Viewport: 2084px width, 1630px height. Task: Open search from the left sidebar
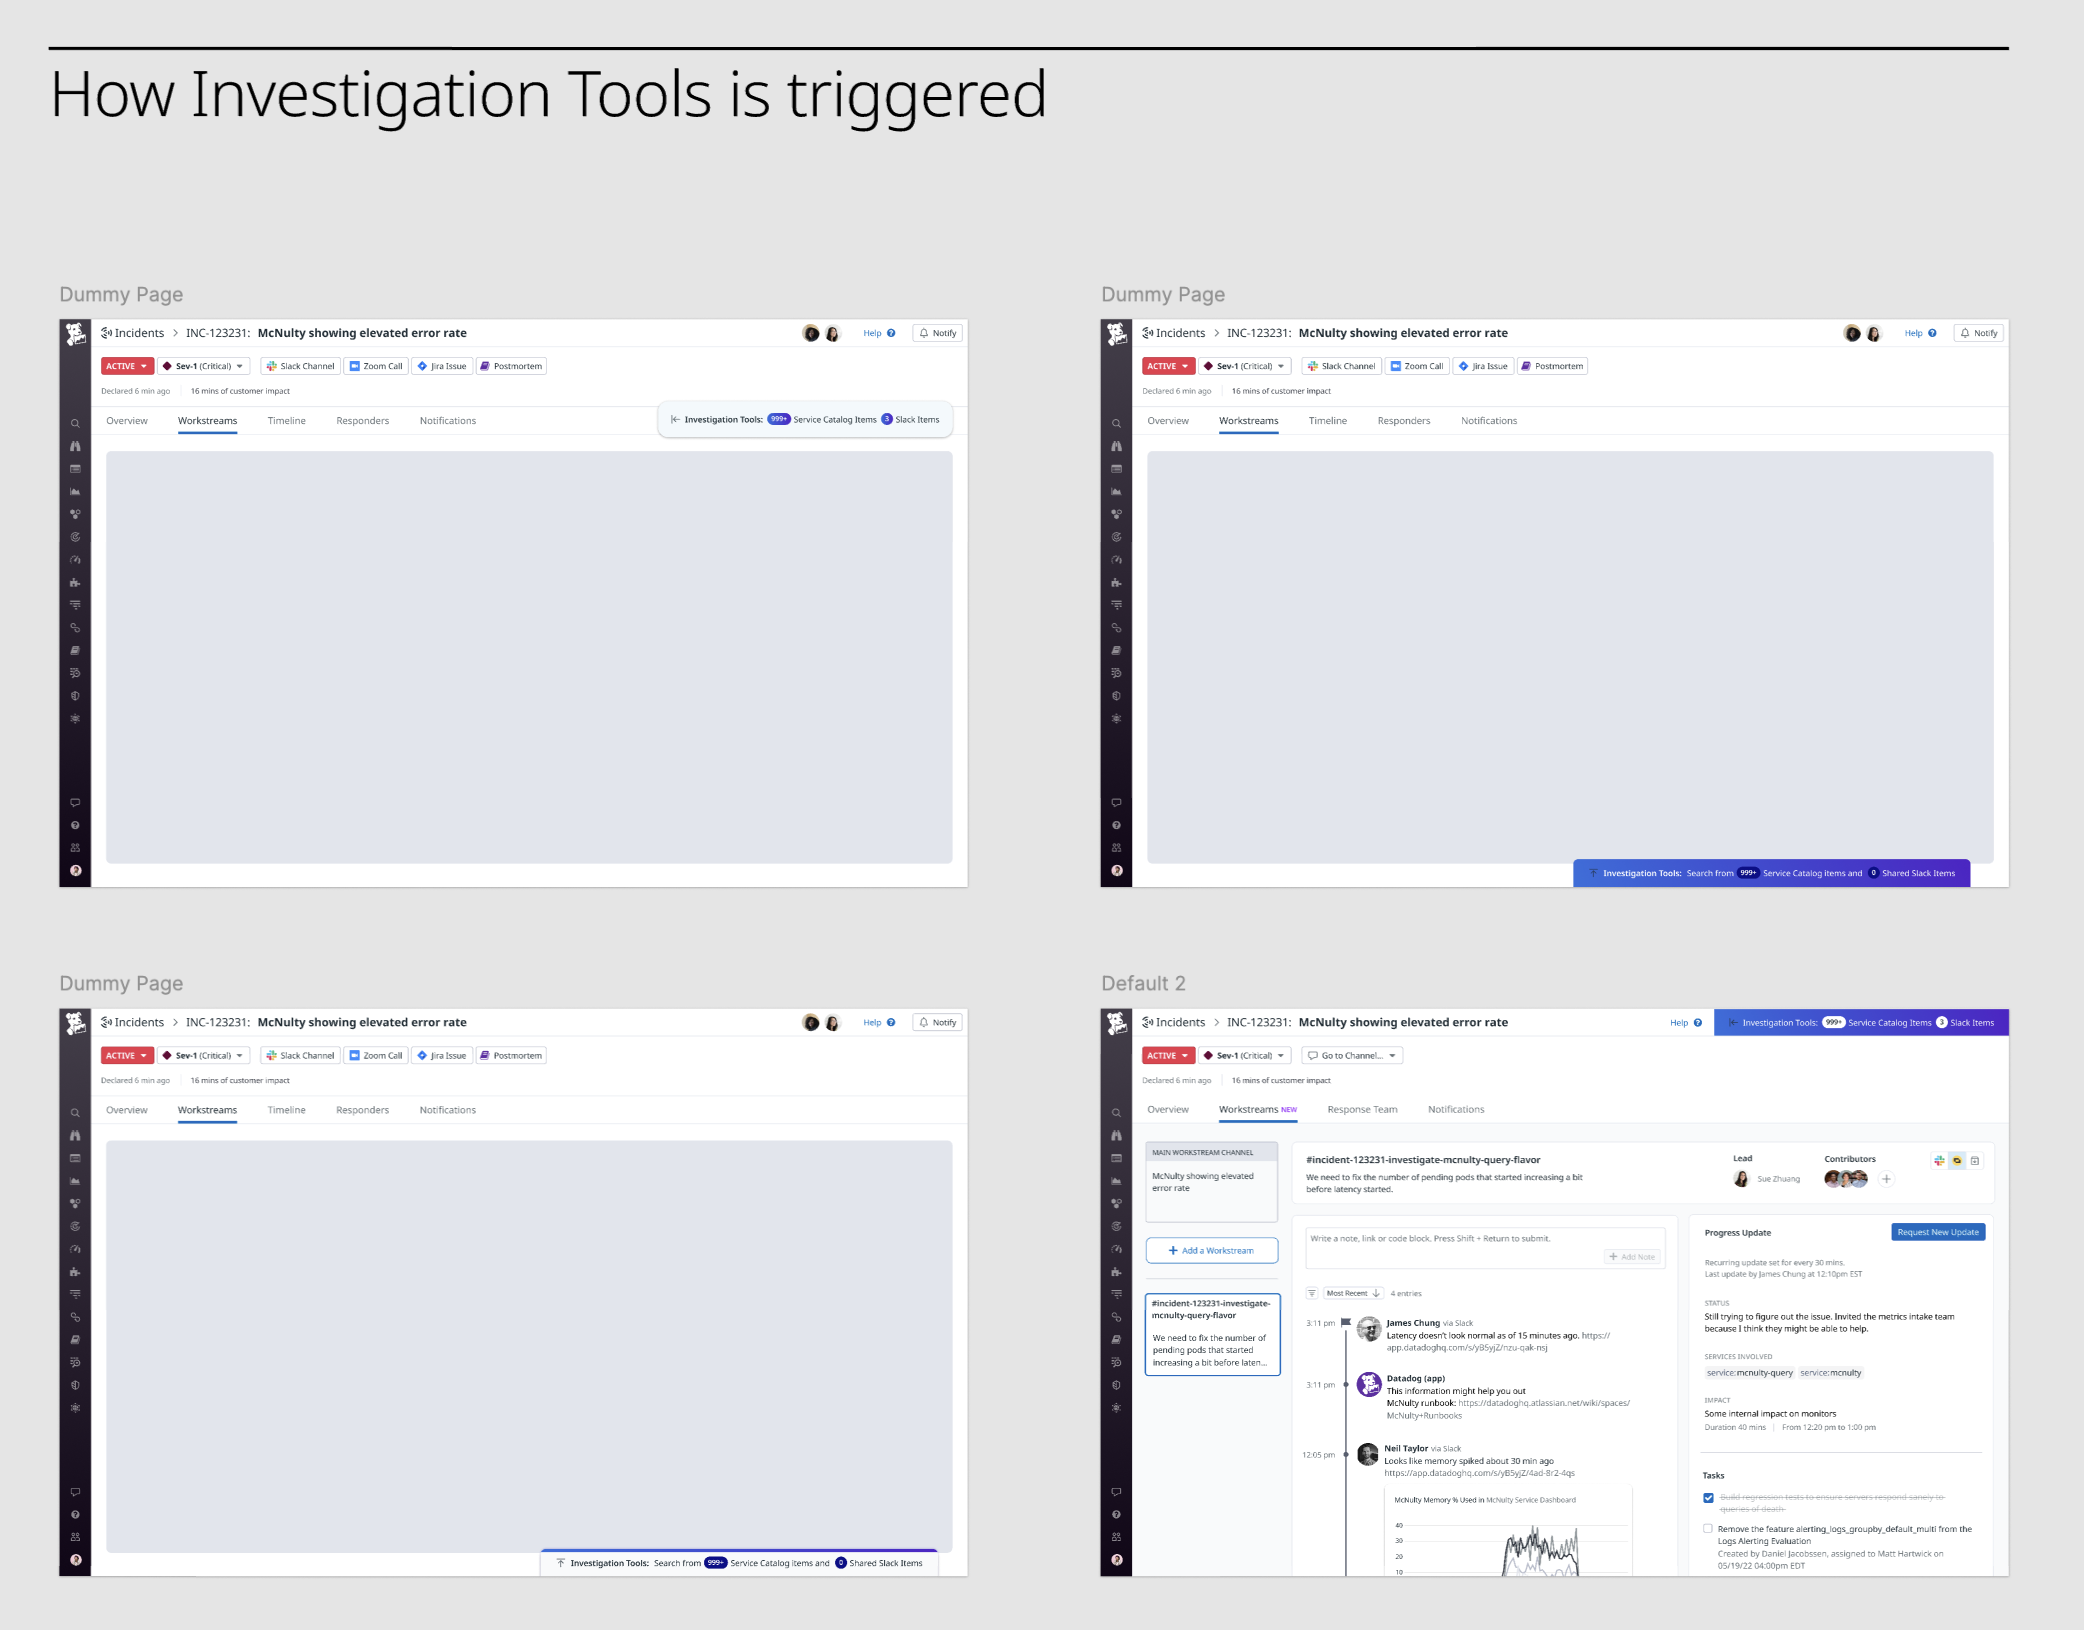(x=1117, y=1113)
